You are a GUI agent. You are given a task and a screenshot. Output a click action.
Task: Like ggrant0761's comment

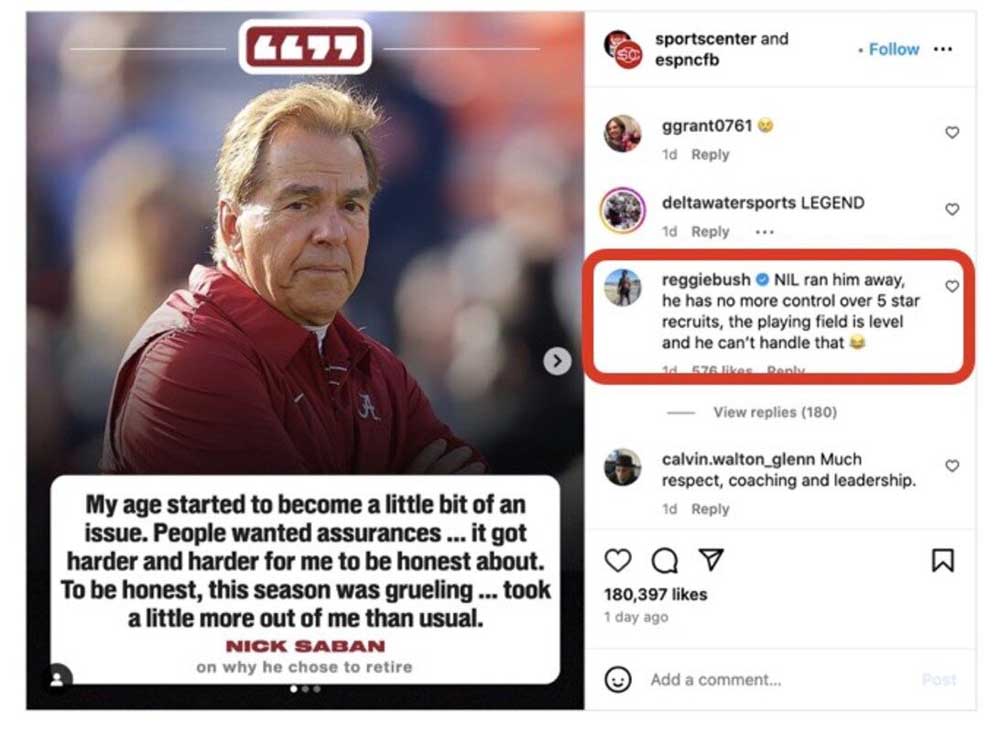[x=952, y=132]
